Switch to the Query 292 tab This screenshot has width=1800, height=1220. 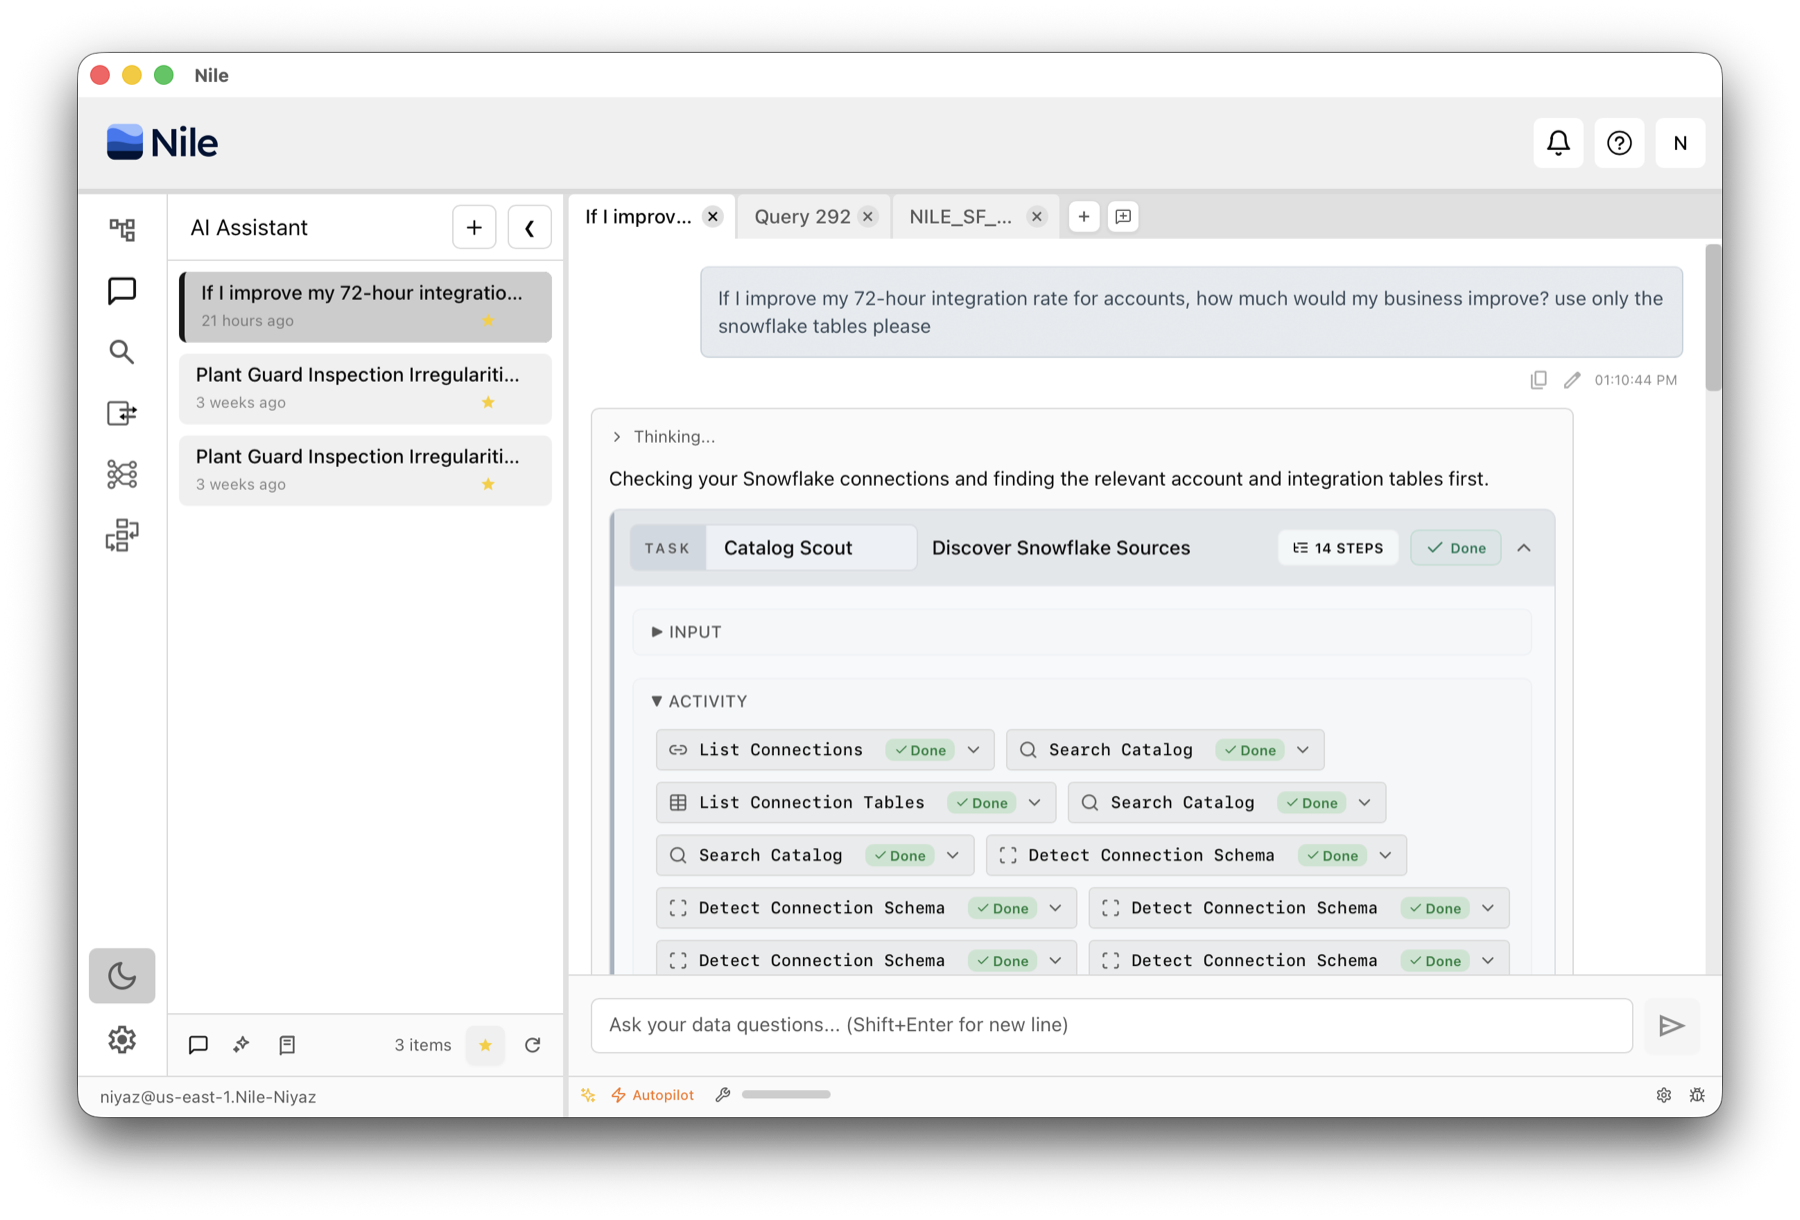point(802,217)
